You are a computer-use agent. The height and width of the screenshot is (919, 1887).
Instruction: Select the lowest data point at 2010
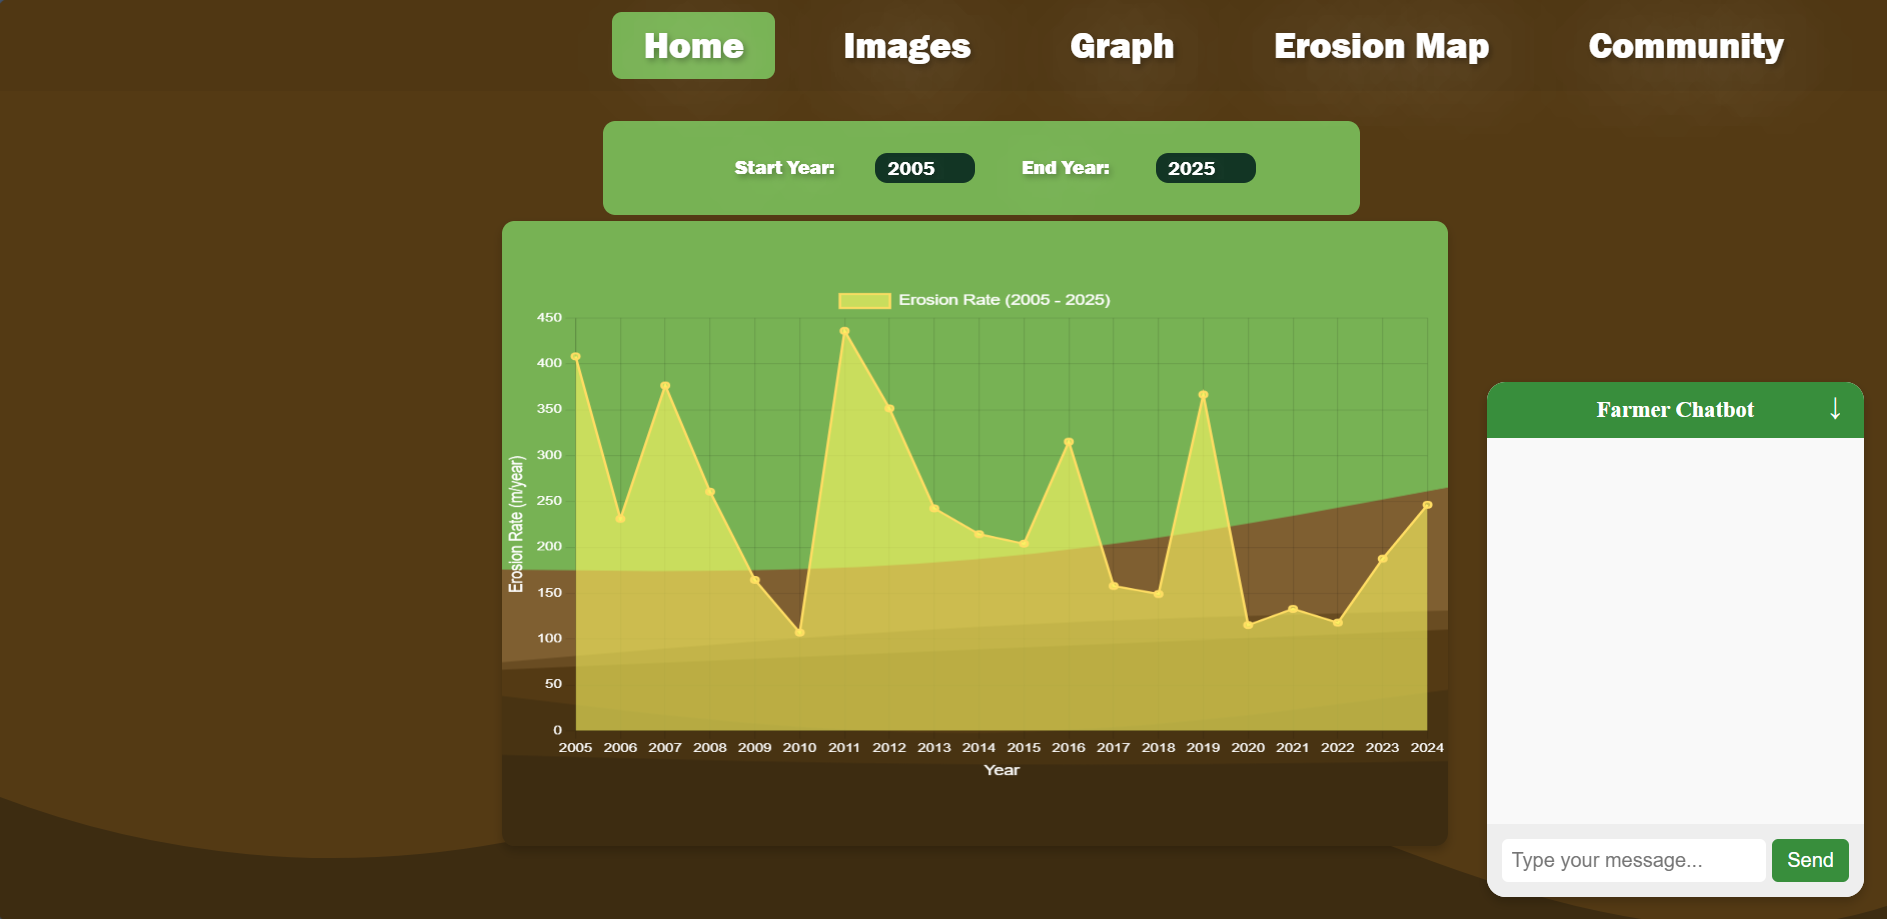tap(800, 632)
